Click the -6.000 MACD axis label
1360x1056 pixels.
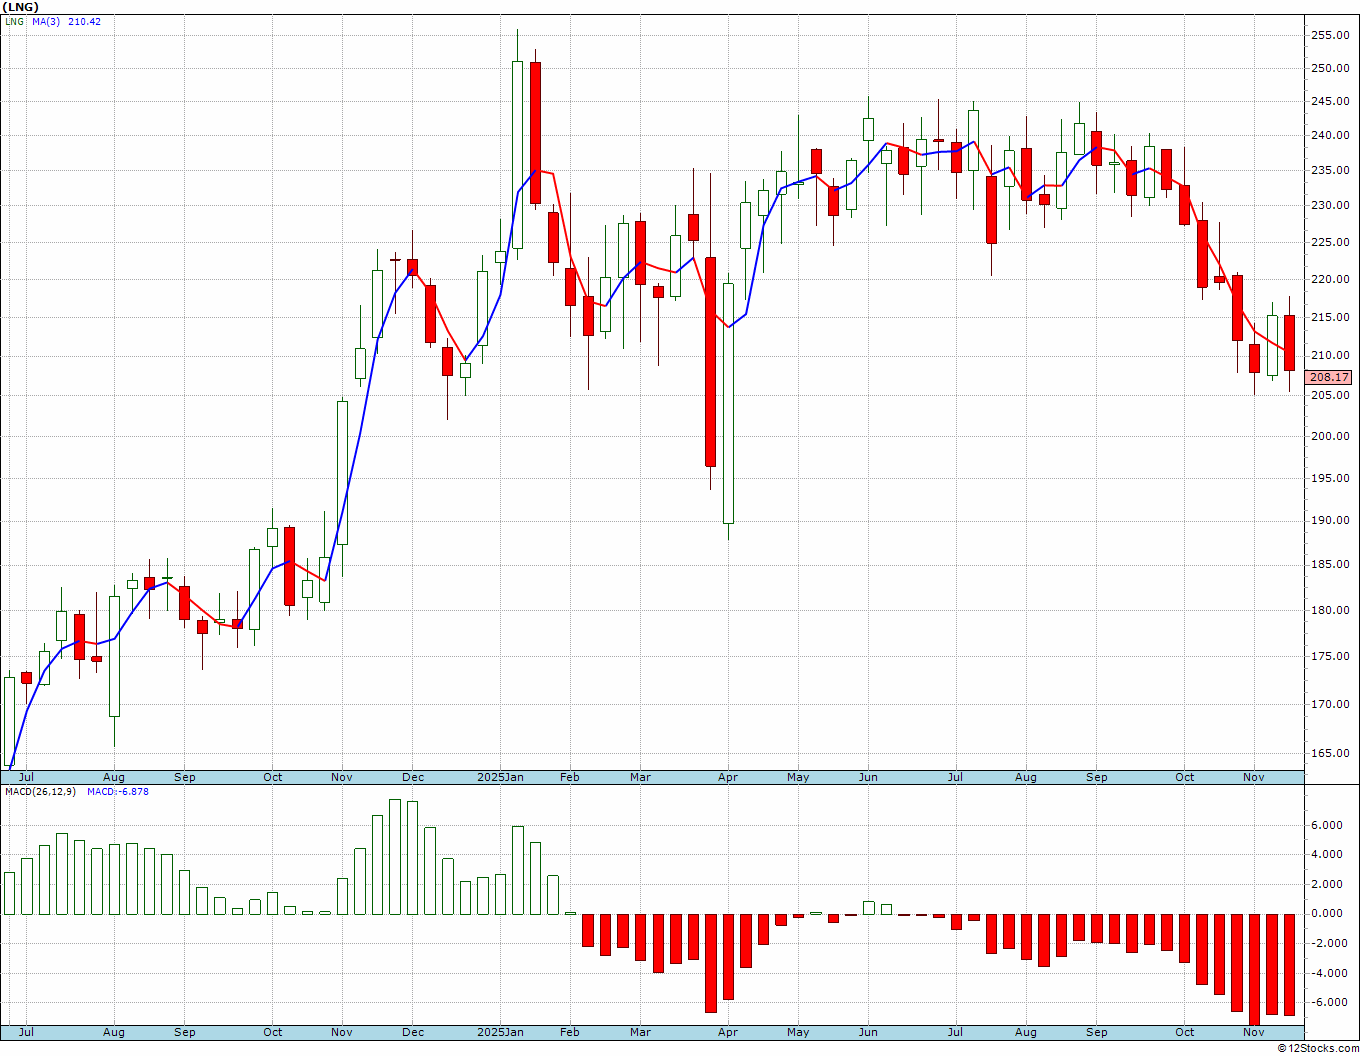coord(1330,1002)
